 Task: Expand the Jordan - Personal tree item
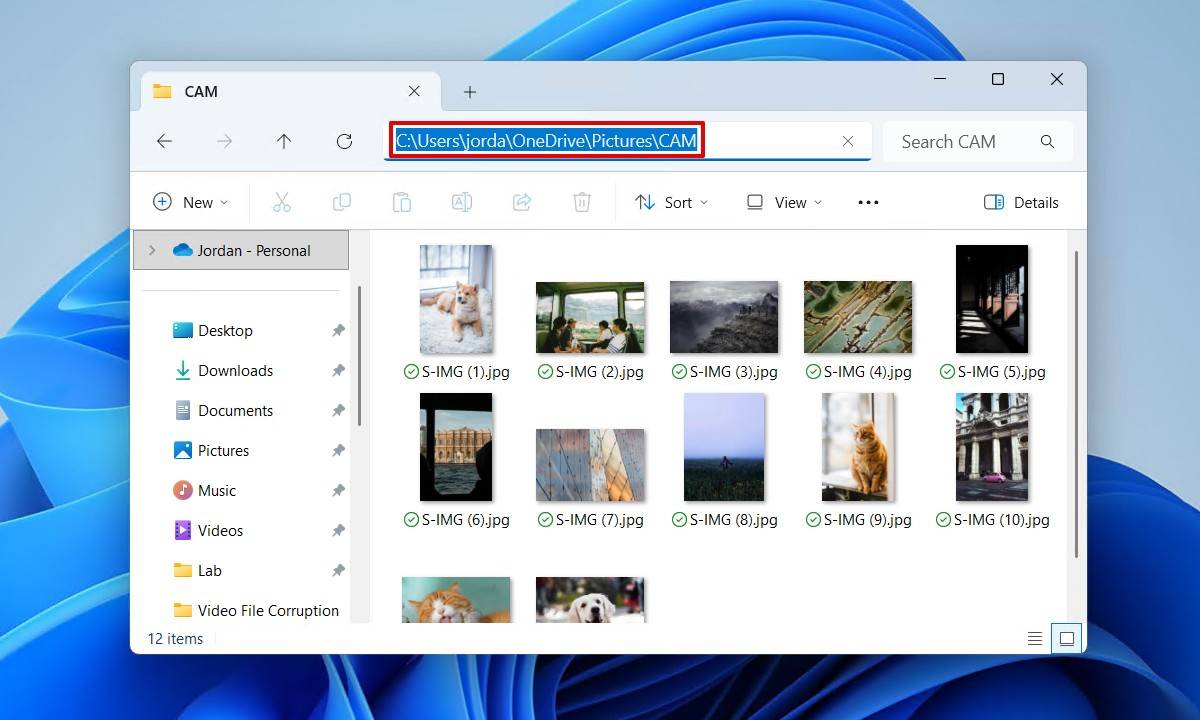[x=150, y=249]
